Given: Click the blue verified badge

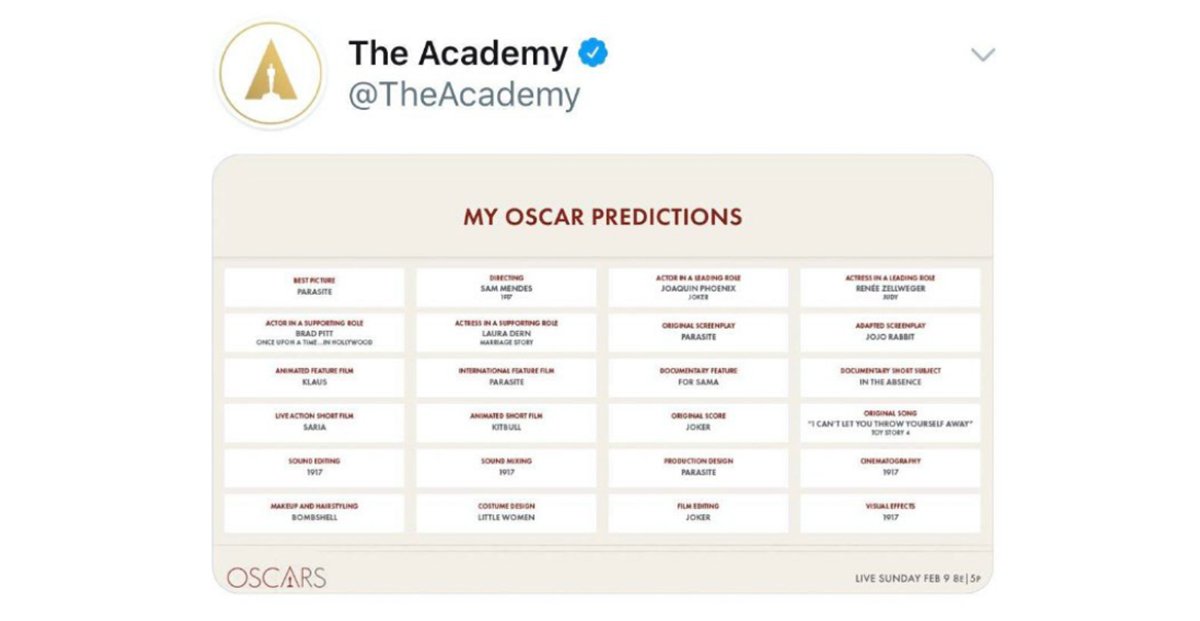Looking at the screenshot, I should [x=595, y=53].
